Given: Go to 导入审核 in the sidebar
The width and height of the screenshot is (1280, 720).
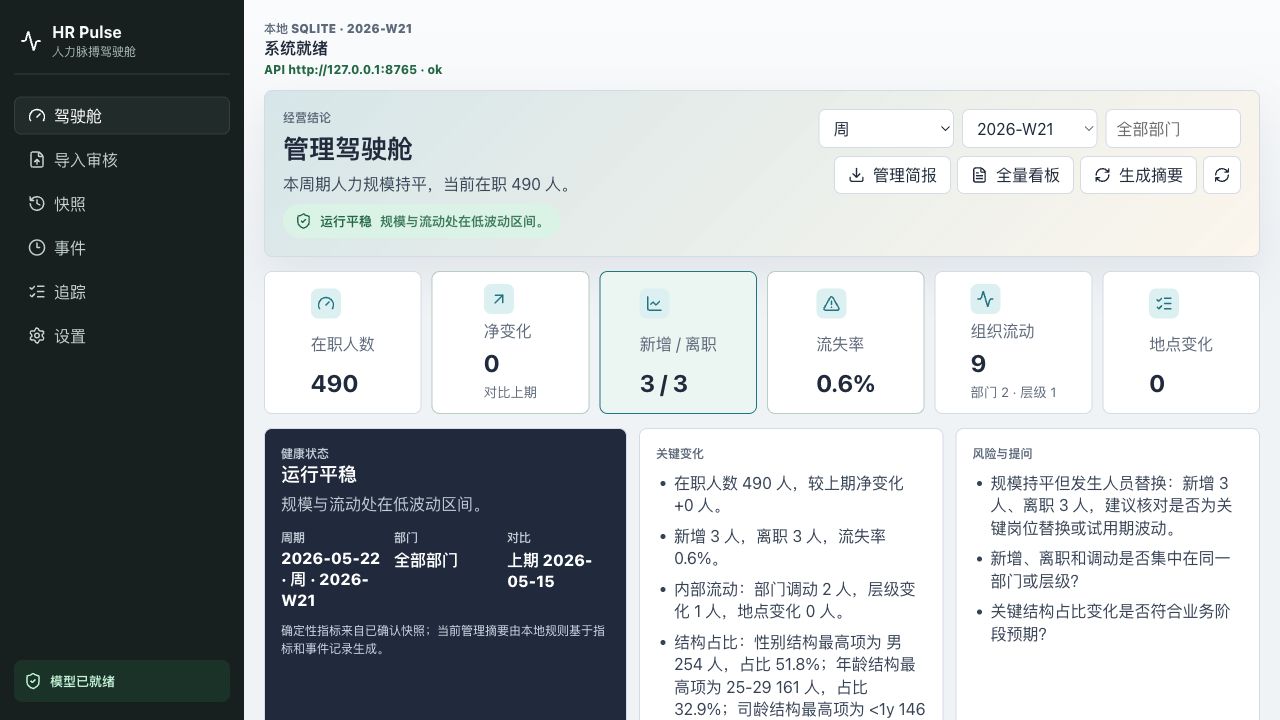Looking at the screenshot, I should [x=122, y=160].
